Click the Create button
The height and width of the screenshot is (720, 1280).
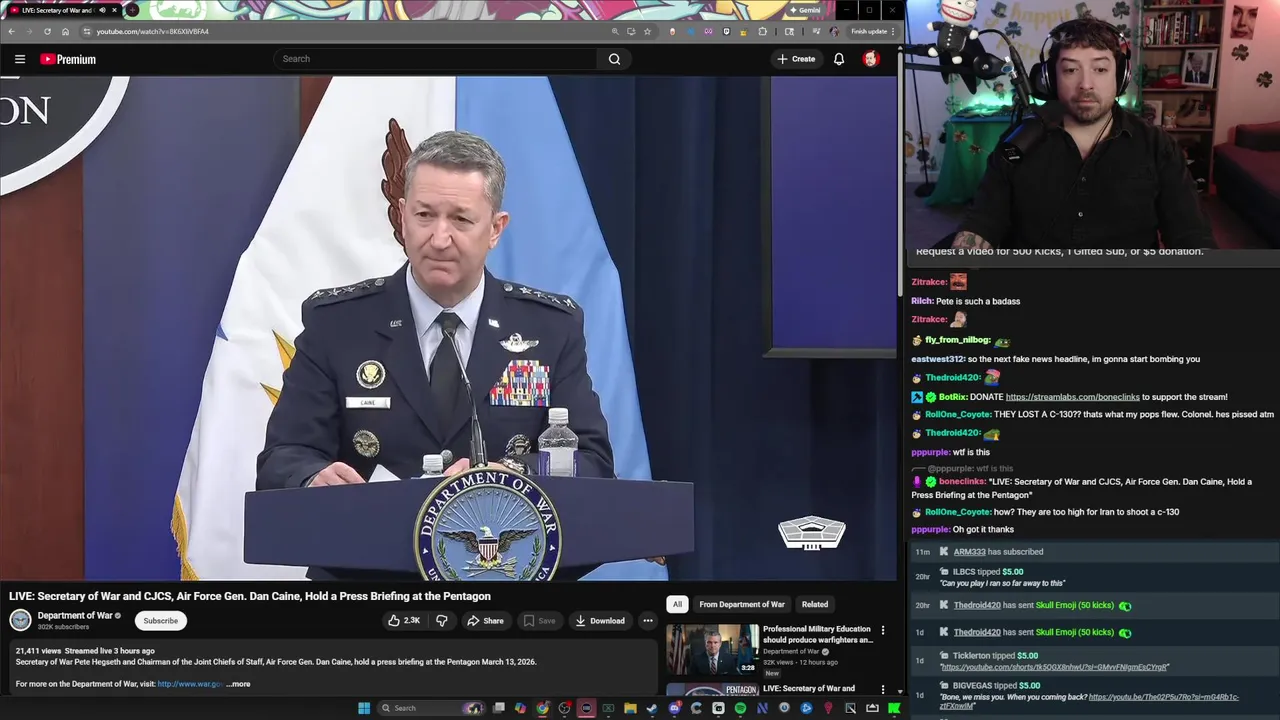click(x=796, y=59)
